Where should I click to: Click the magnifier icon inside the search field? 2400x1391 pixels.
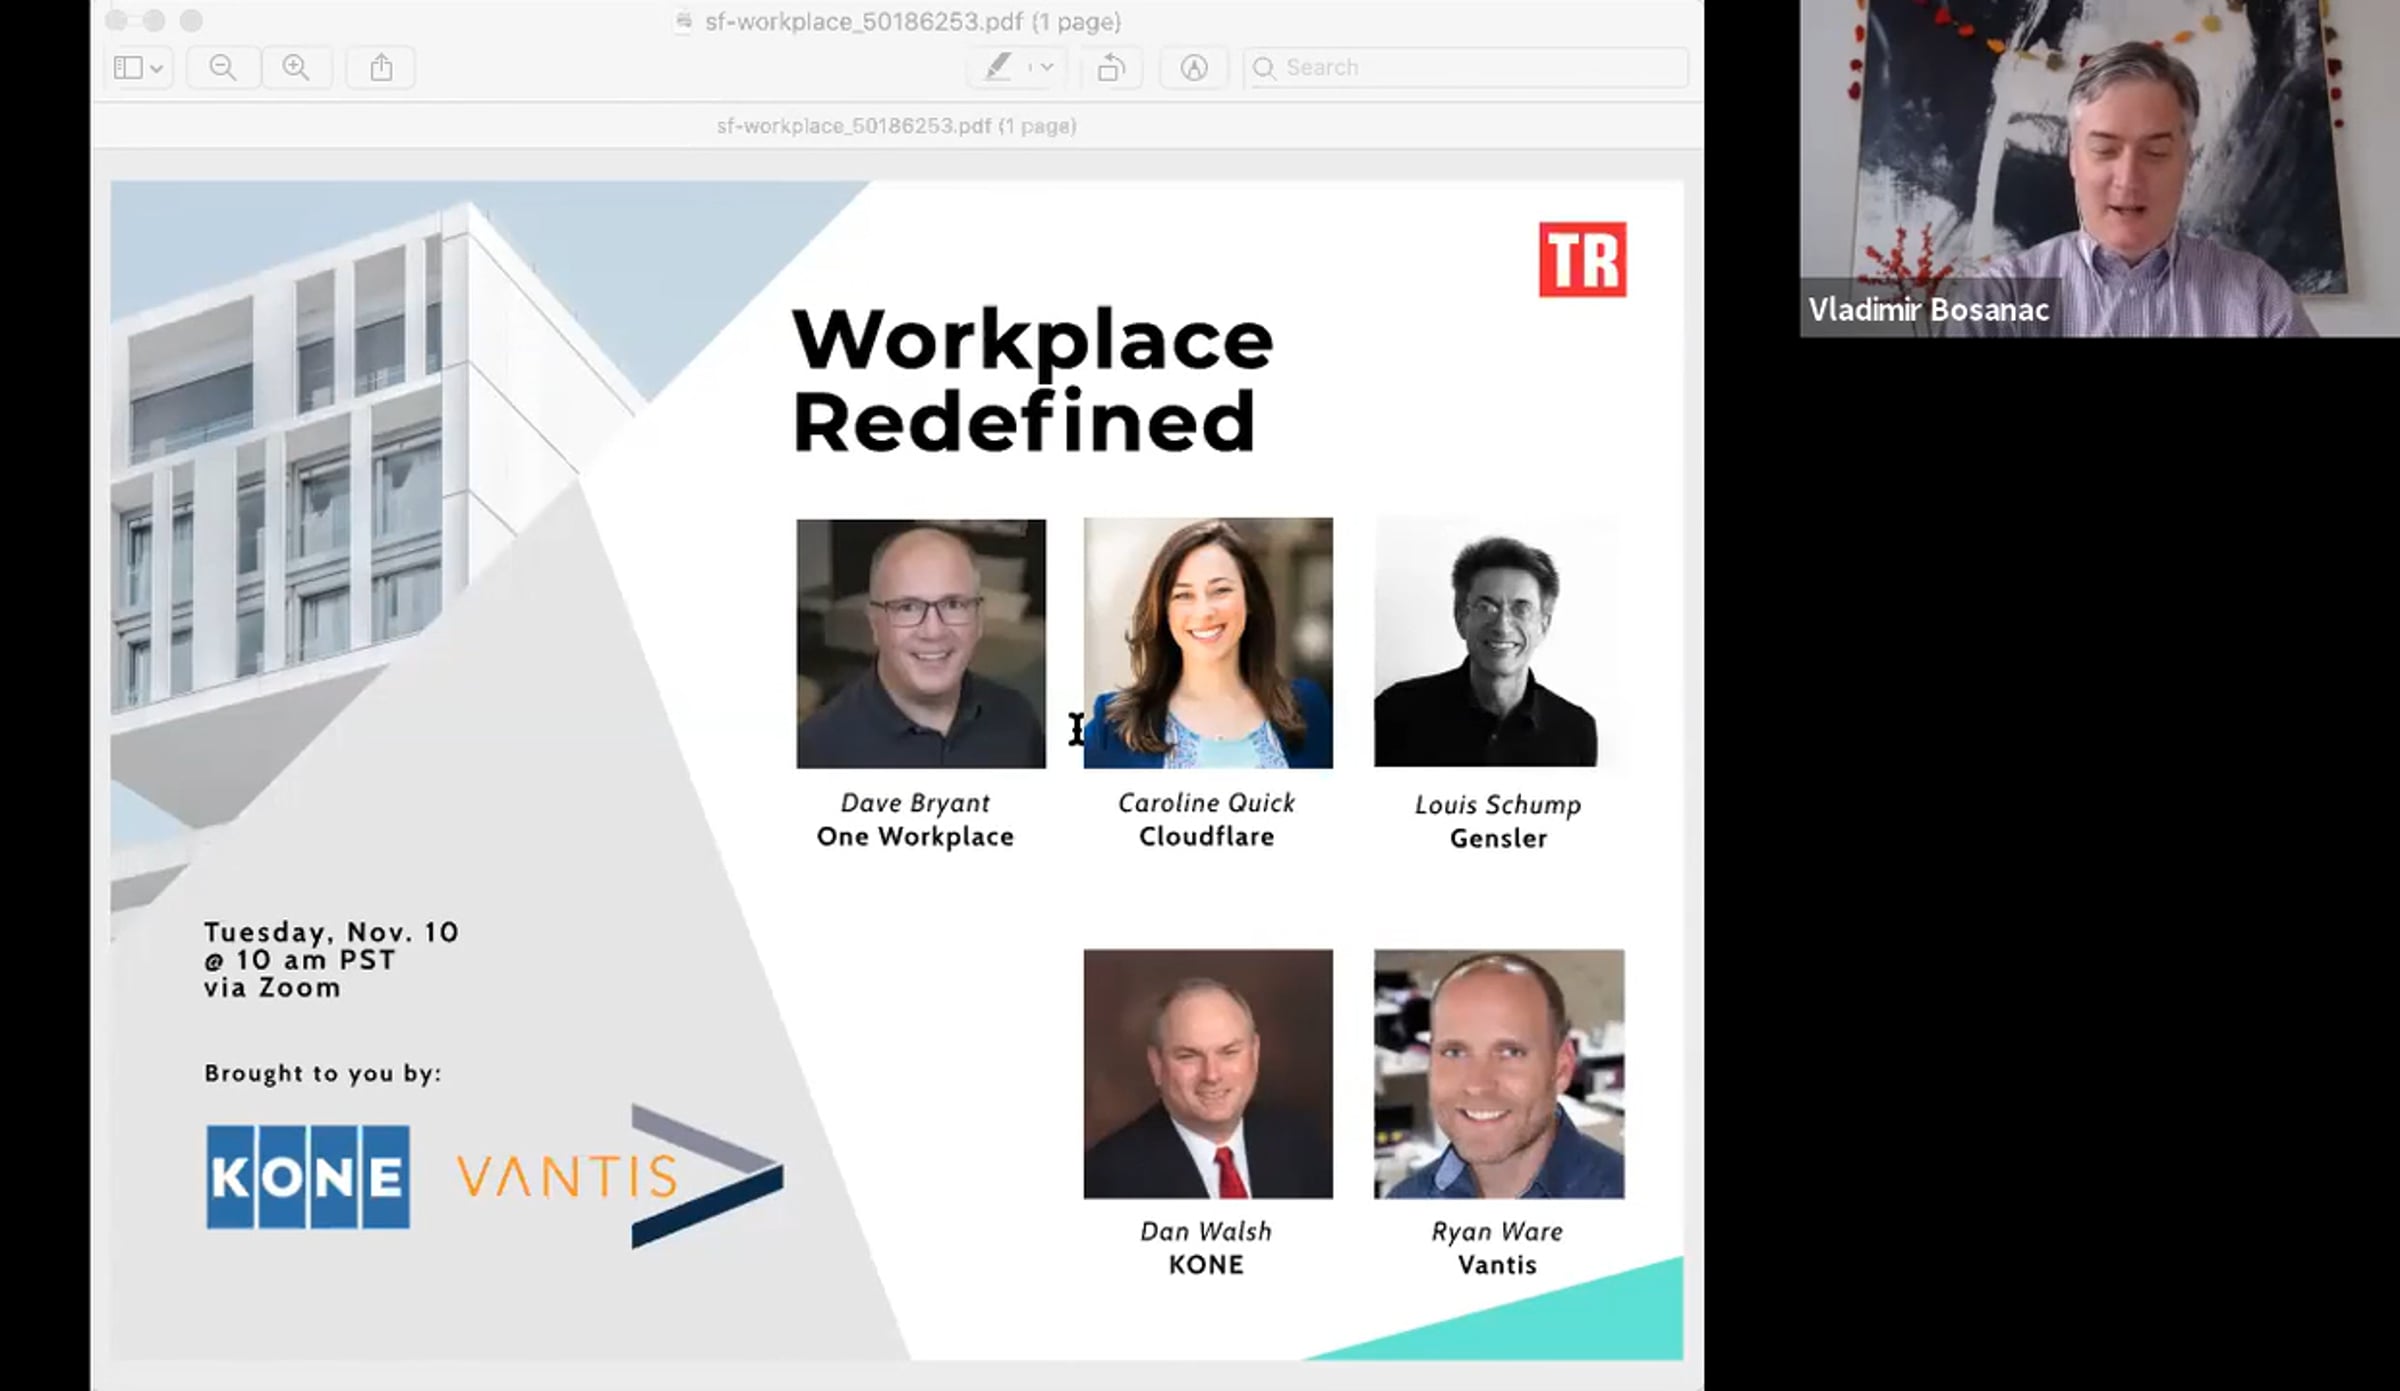[1264, 68]
